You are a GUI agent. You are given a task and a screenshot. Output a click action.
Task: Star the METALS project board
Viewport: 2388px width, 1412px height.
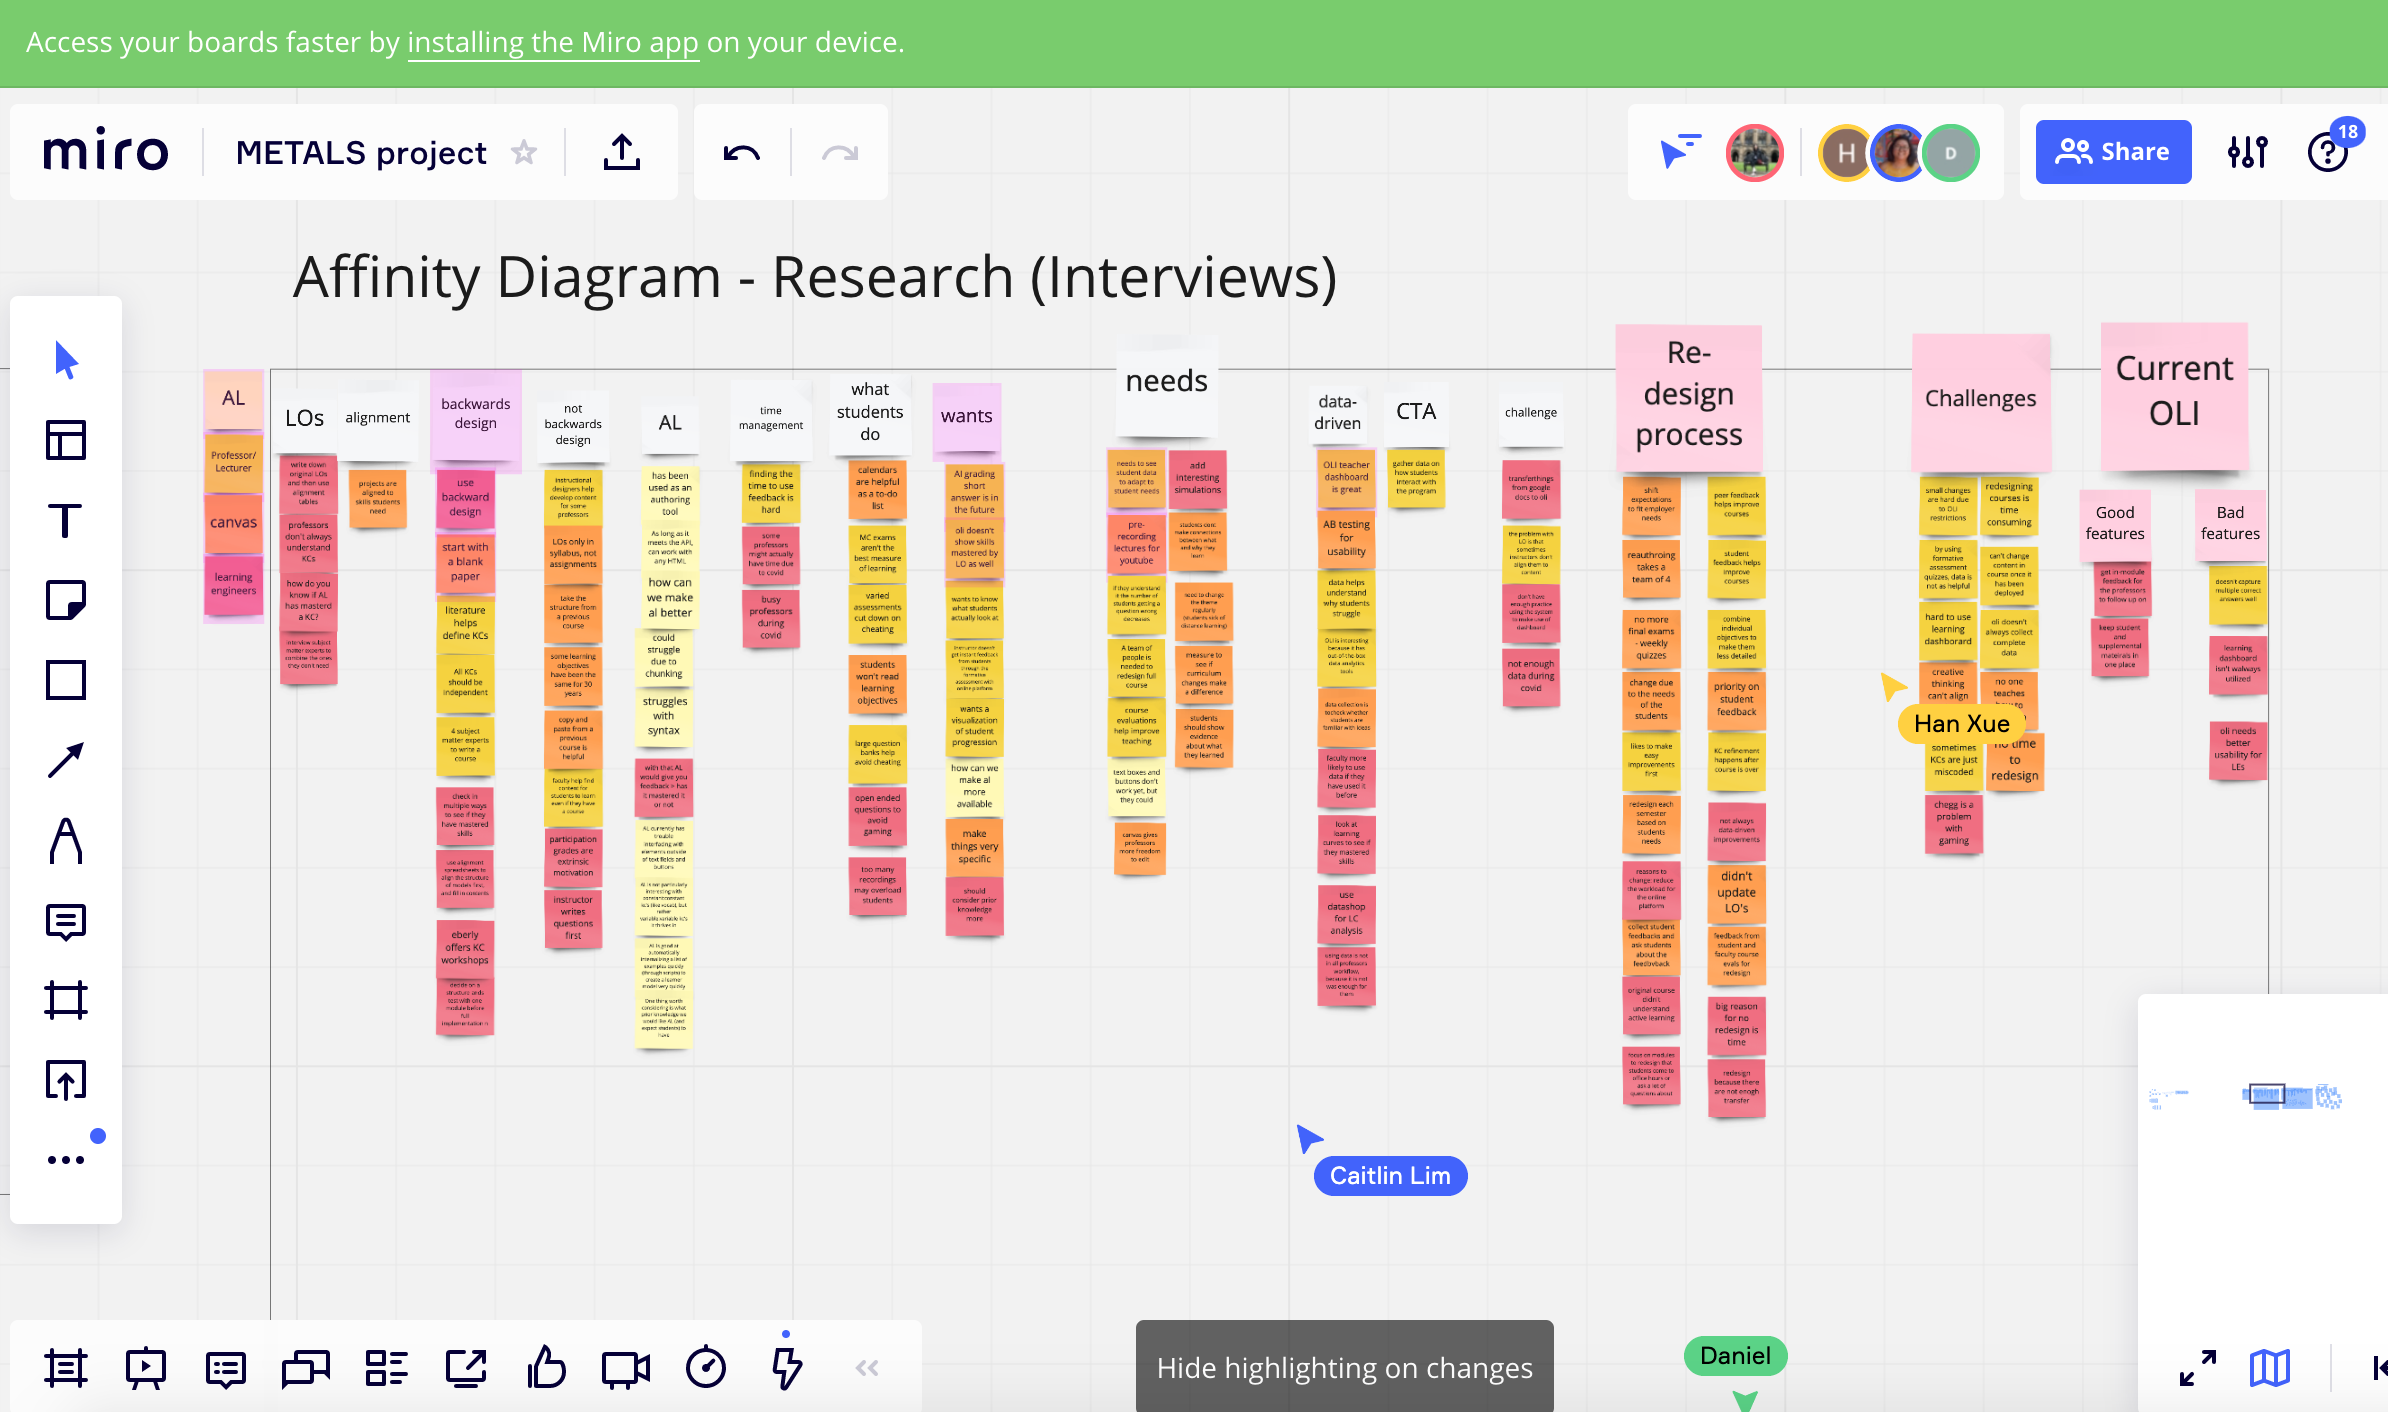point(524,153)
